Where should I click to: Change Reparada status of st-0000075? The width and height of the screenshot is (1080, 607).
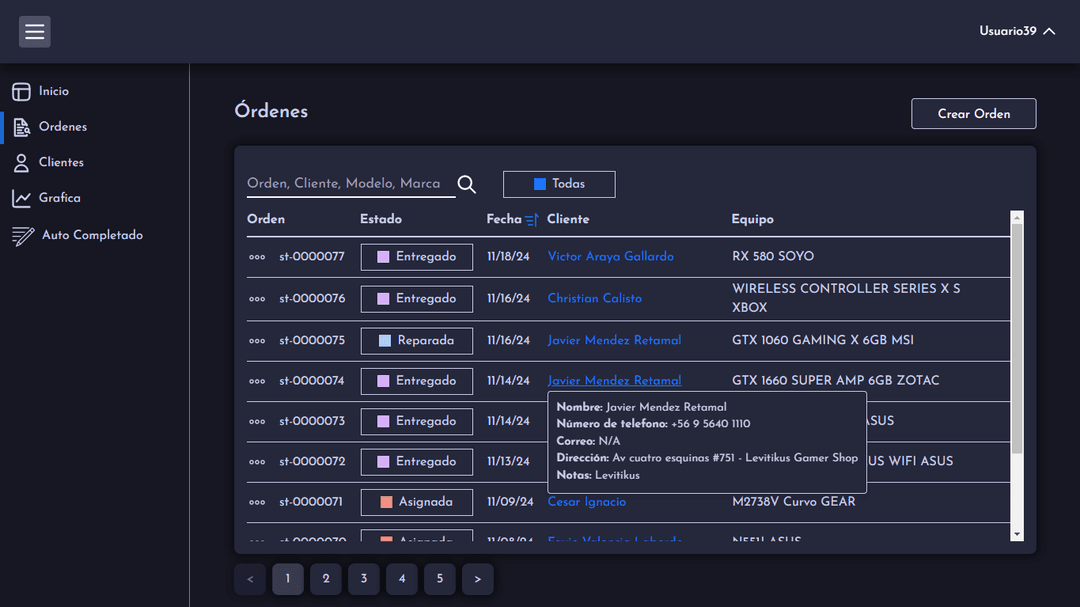[417, 341]
